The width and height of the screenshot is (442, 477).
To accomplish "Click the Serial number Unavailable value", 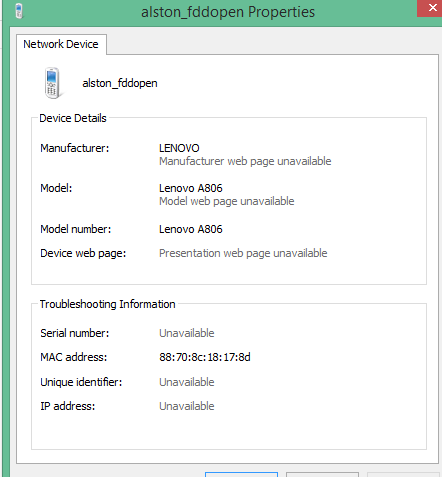I will 187,333.
